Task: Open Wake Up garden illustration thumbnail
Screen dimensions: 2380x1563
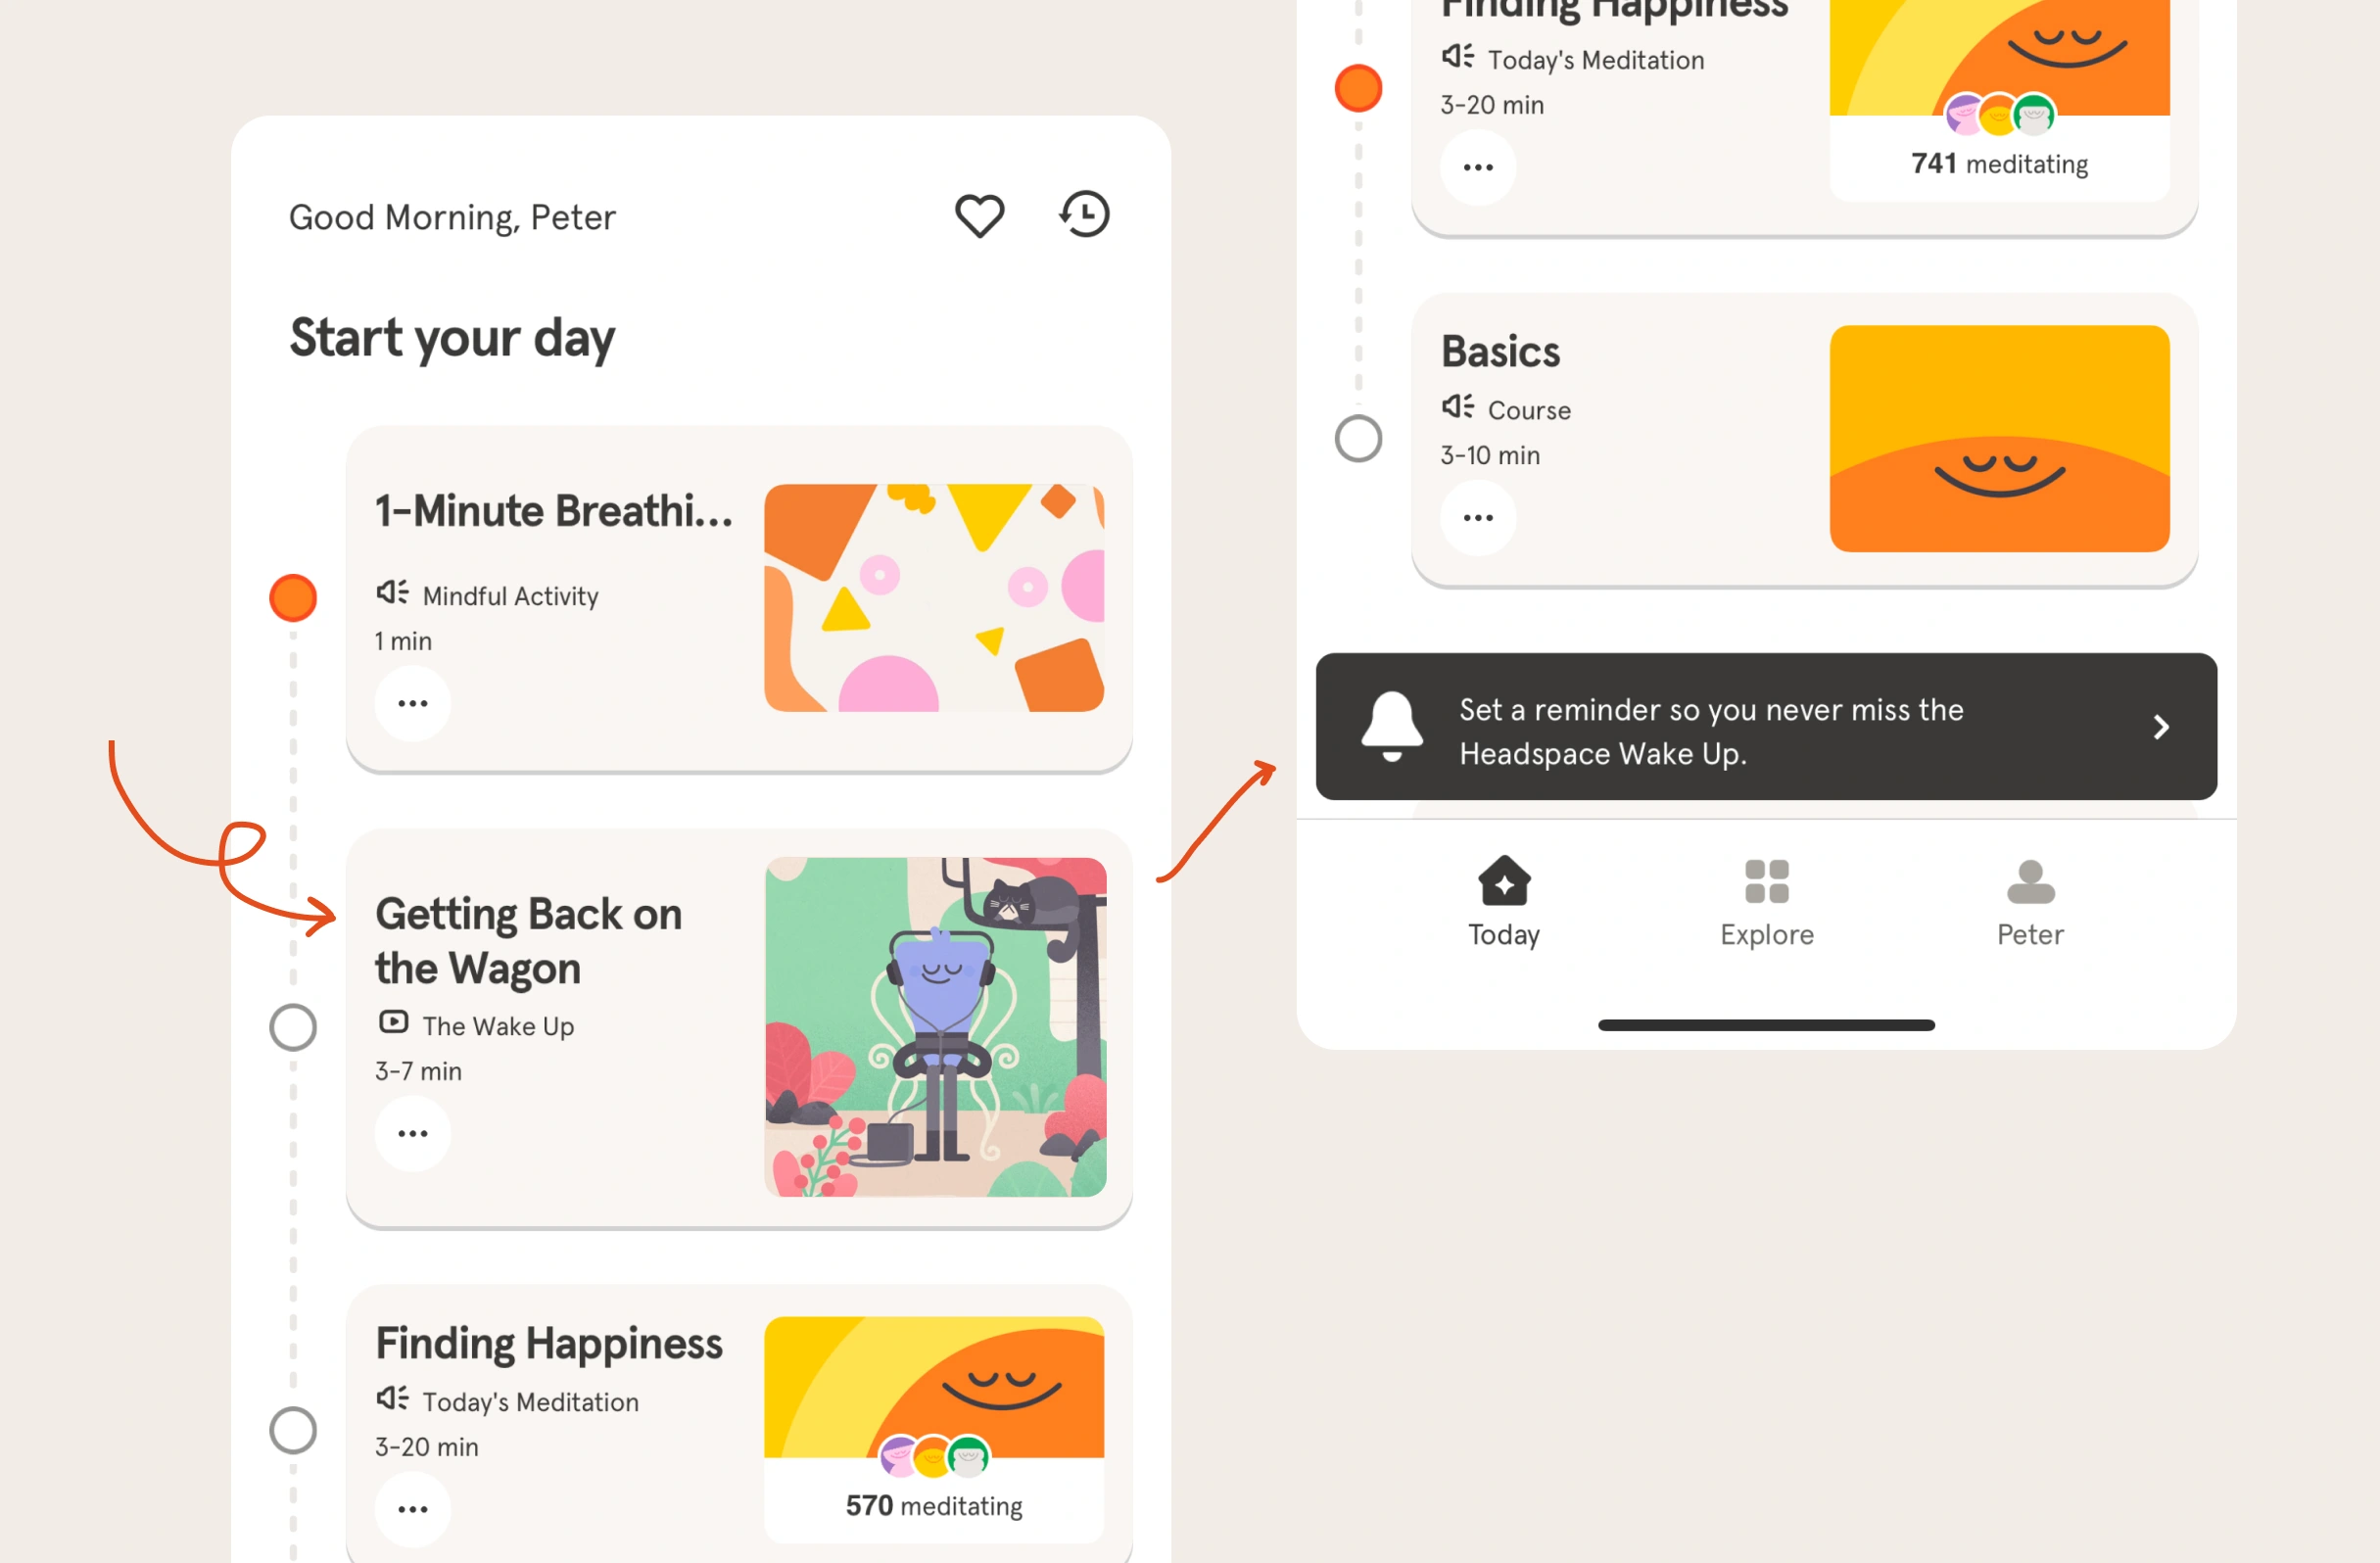Action: 935,1027
